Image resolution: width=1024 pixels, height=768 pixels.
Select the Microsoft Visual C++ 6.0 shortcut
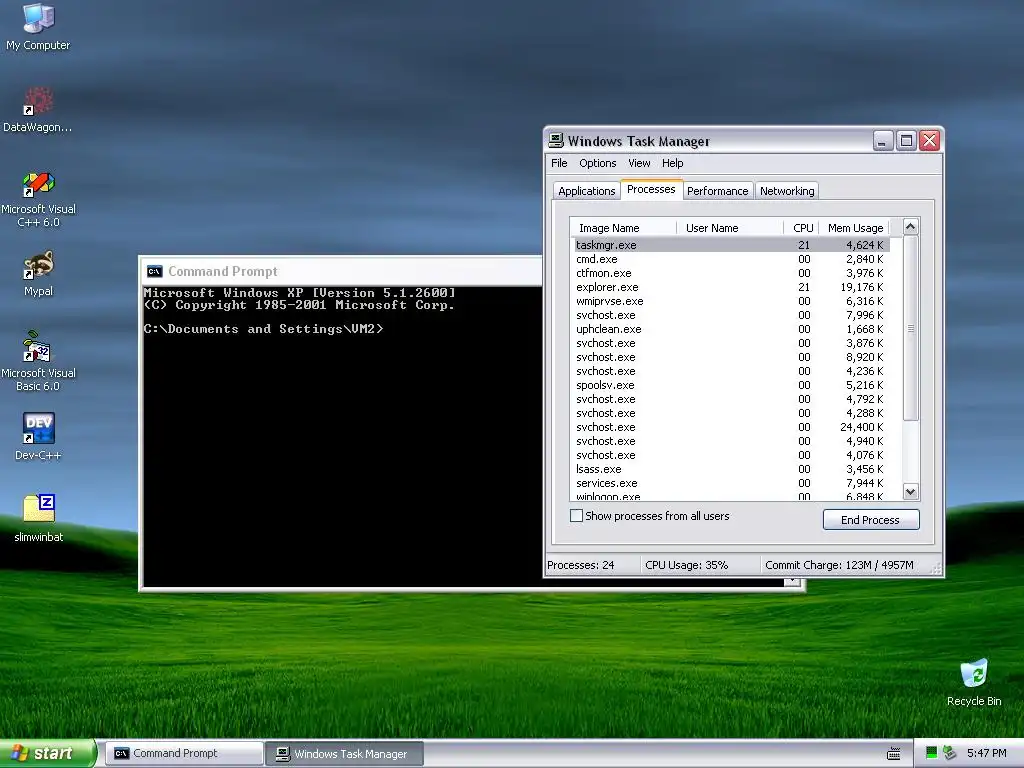click(x=38, y=199)
